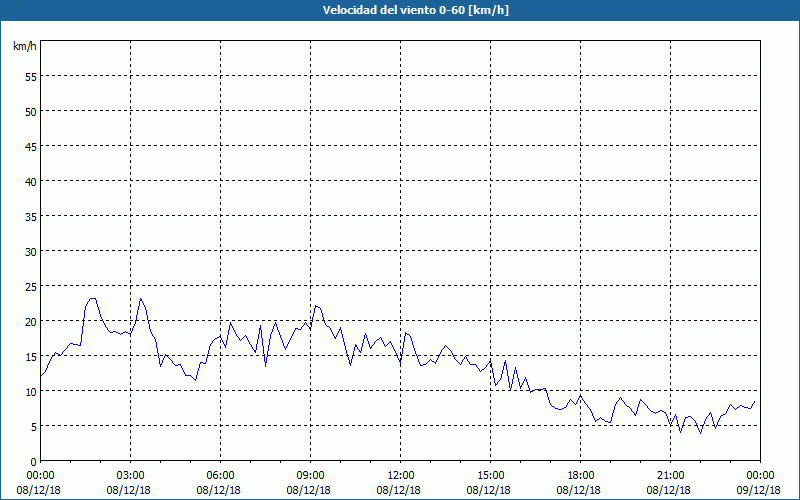This screenshot has height=500, width=800.
Task: Pick the "08/12/18" date under 15:00
Action: tap(489, 490)
